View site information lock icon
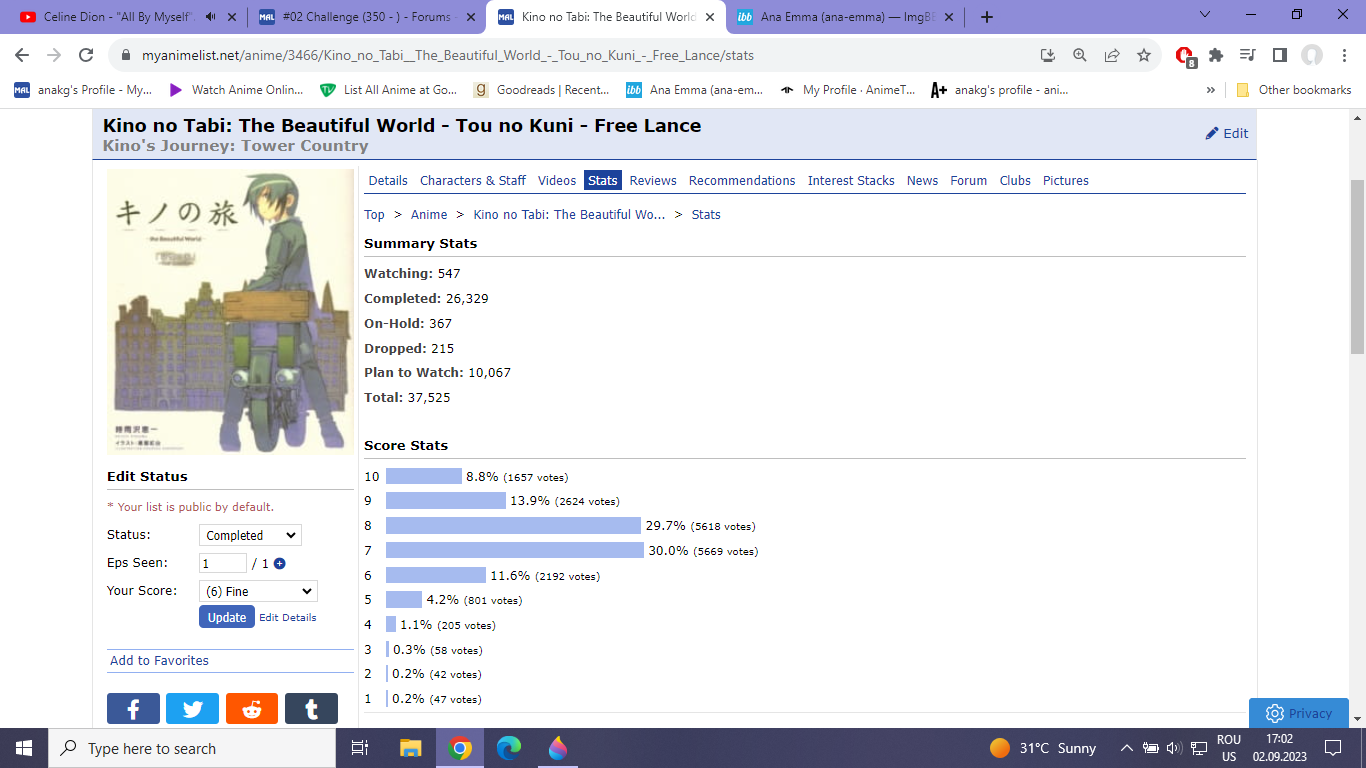 click(x=127, y=56)
